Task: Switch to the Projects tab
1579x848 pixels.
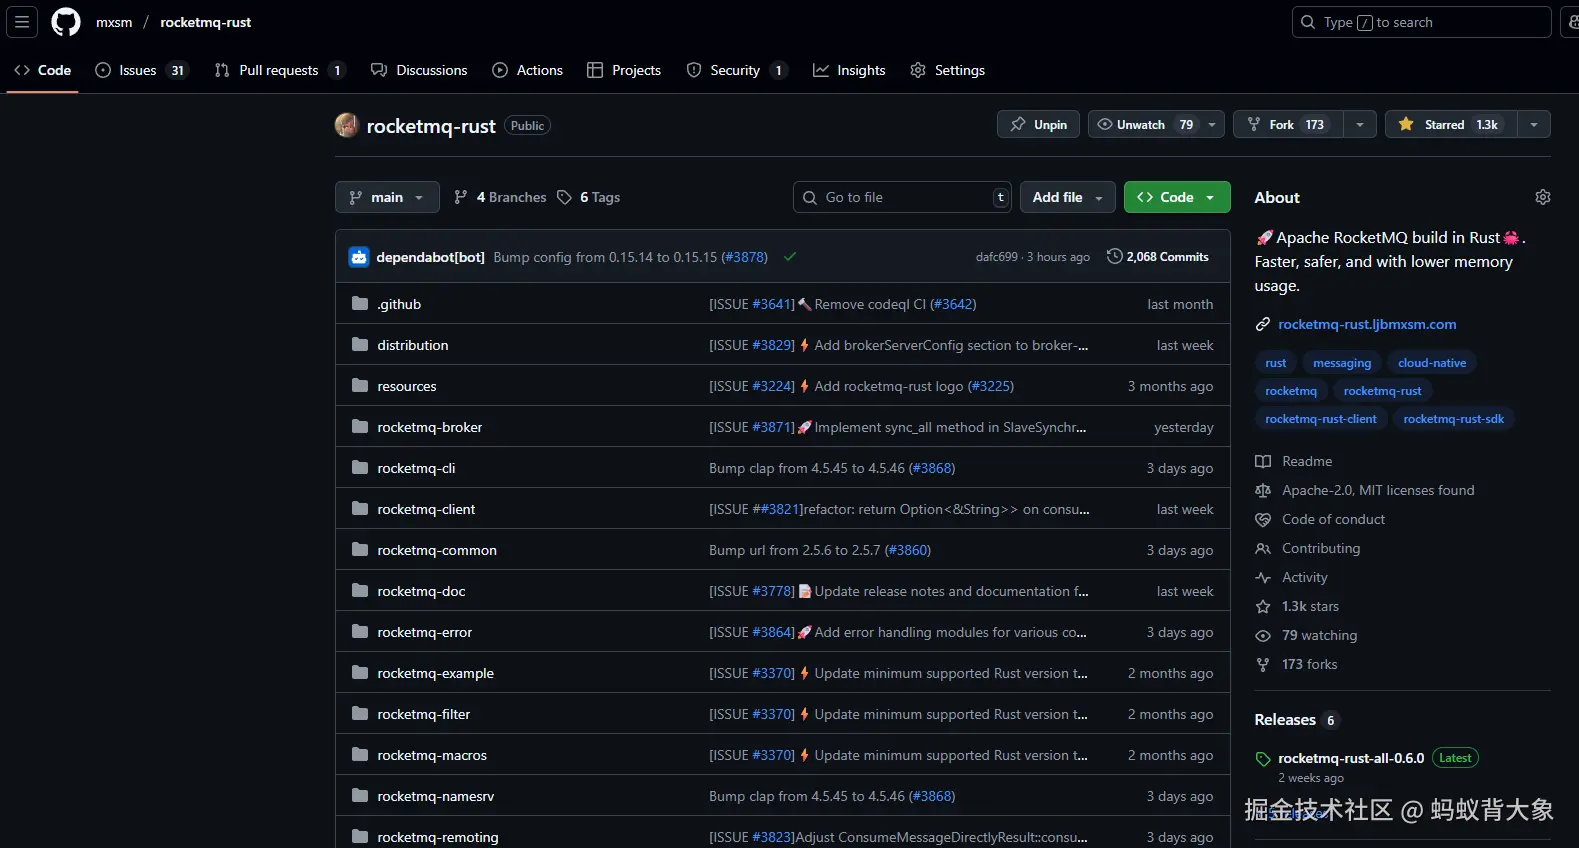Action: (x=624, y=70)
